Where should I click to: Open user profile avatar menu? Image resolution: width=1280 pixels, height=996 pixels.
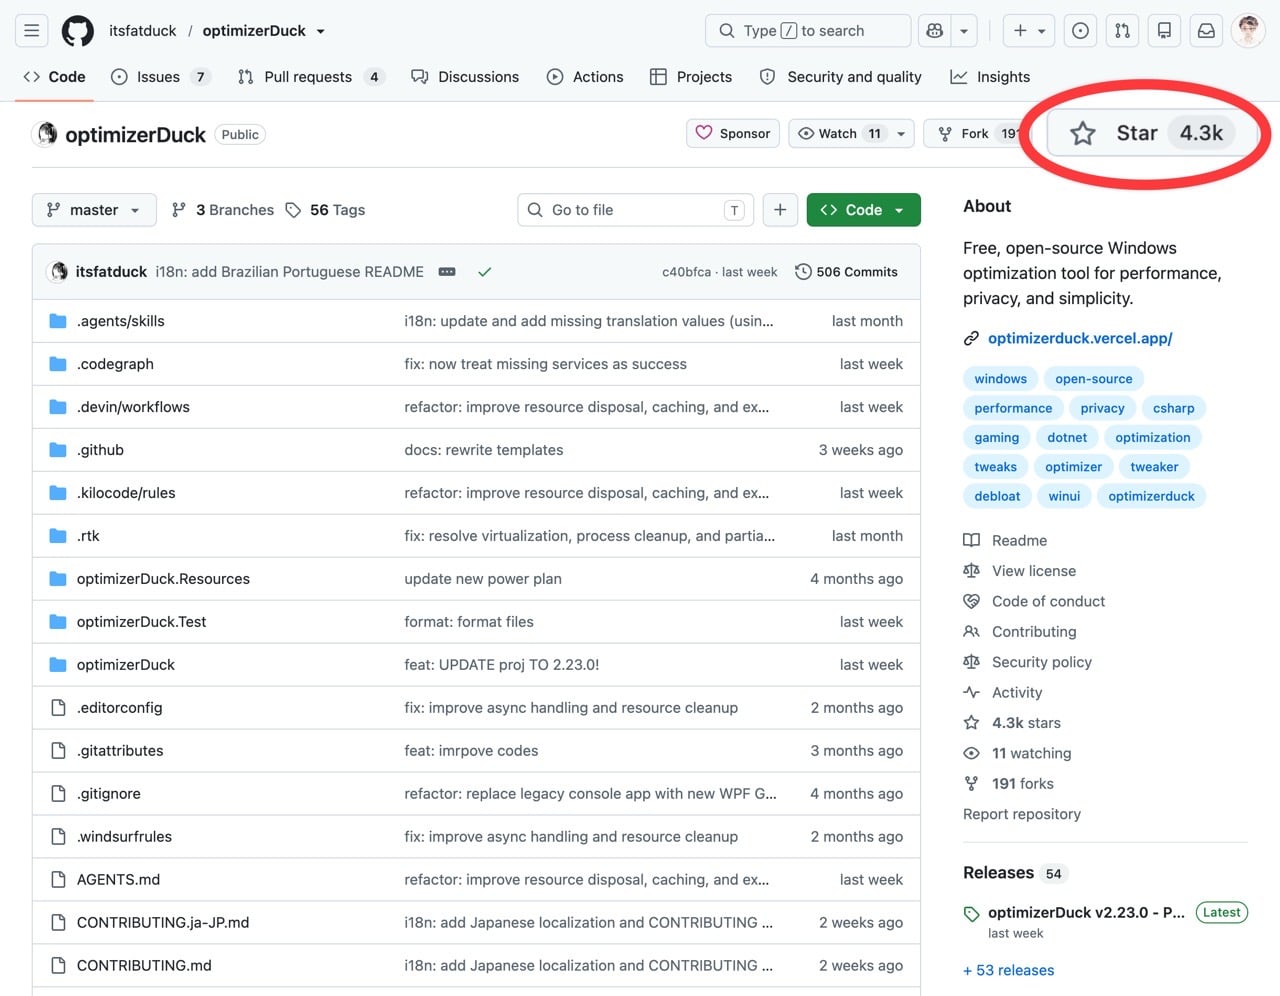pos(1248,31)
